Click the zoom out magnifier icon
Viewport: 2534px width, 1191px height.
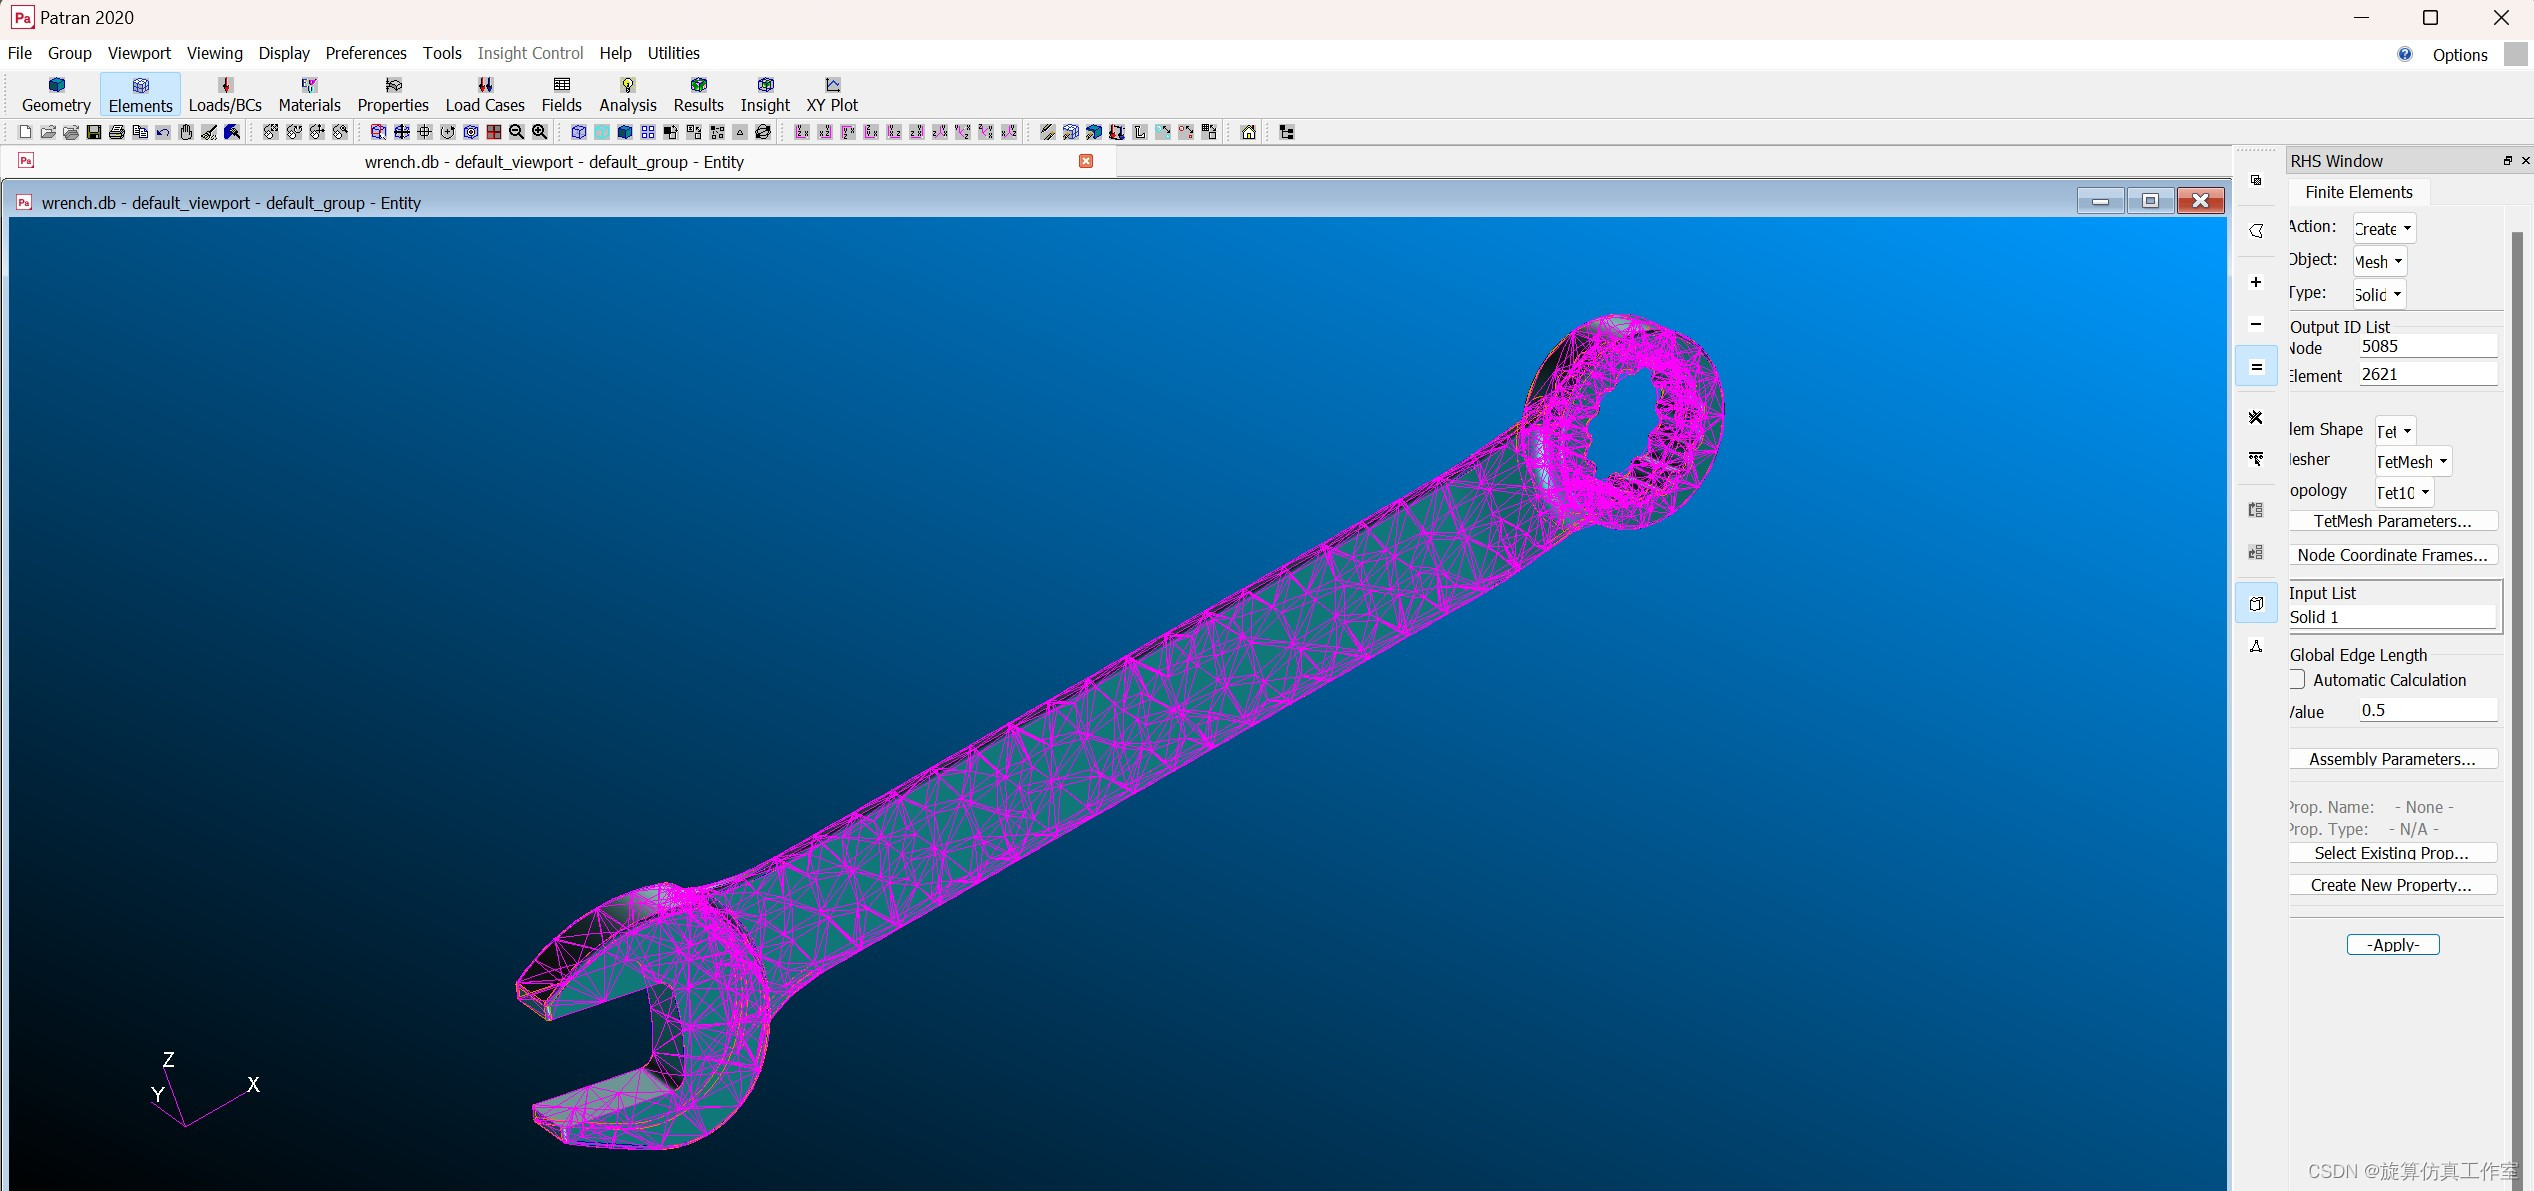pyautogui.click(x=517, y=132)
